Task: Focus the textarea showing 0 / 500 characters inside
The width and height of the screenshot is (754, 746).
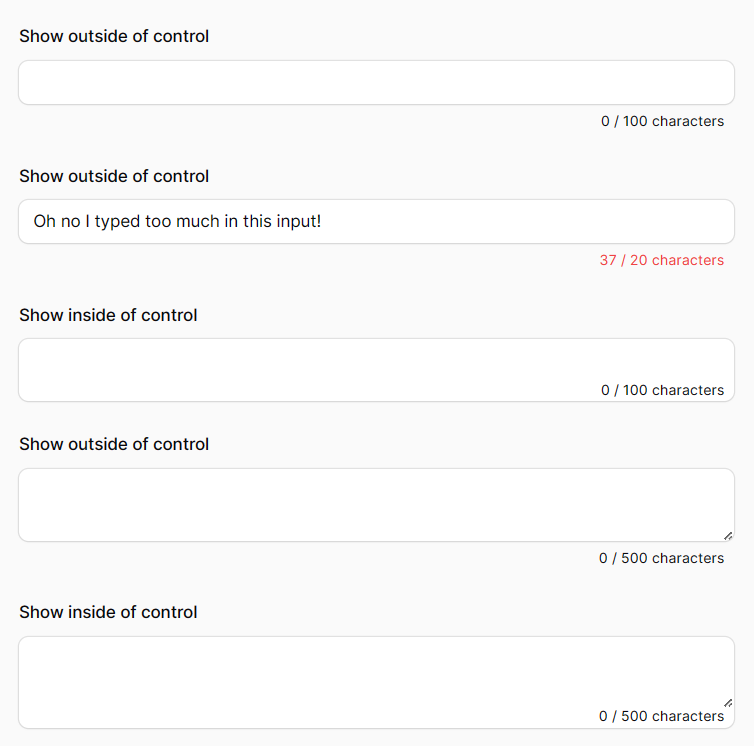Action: 377,683
